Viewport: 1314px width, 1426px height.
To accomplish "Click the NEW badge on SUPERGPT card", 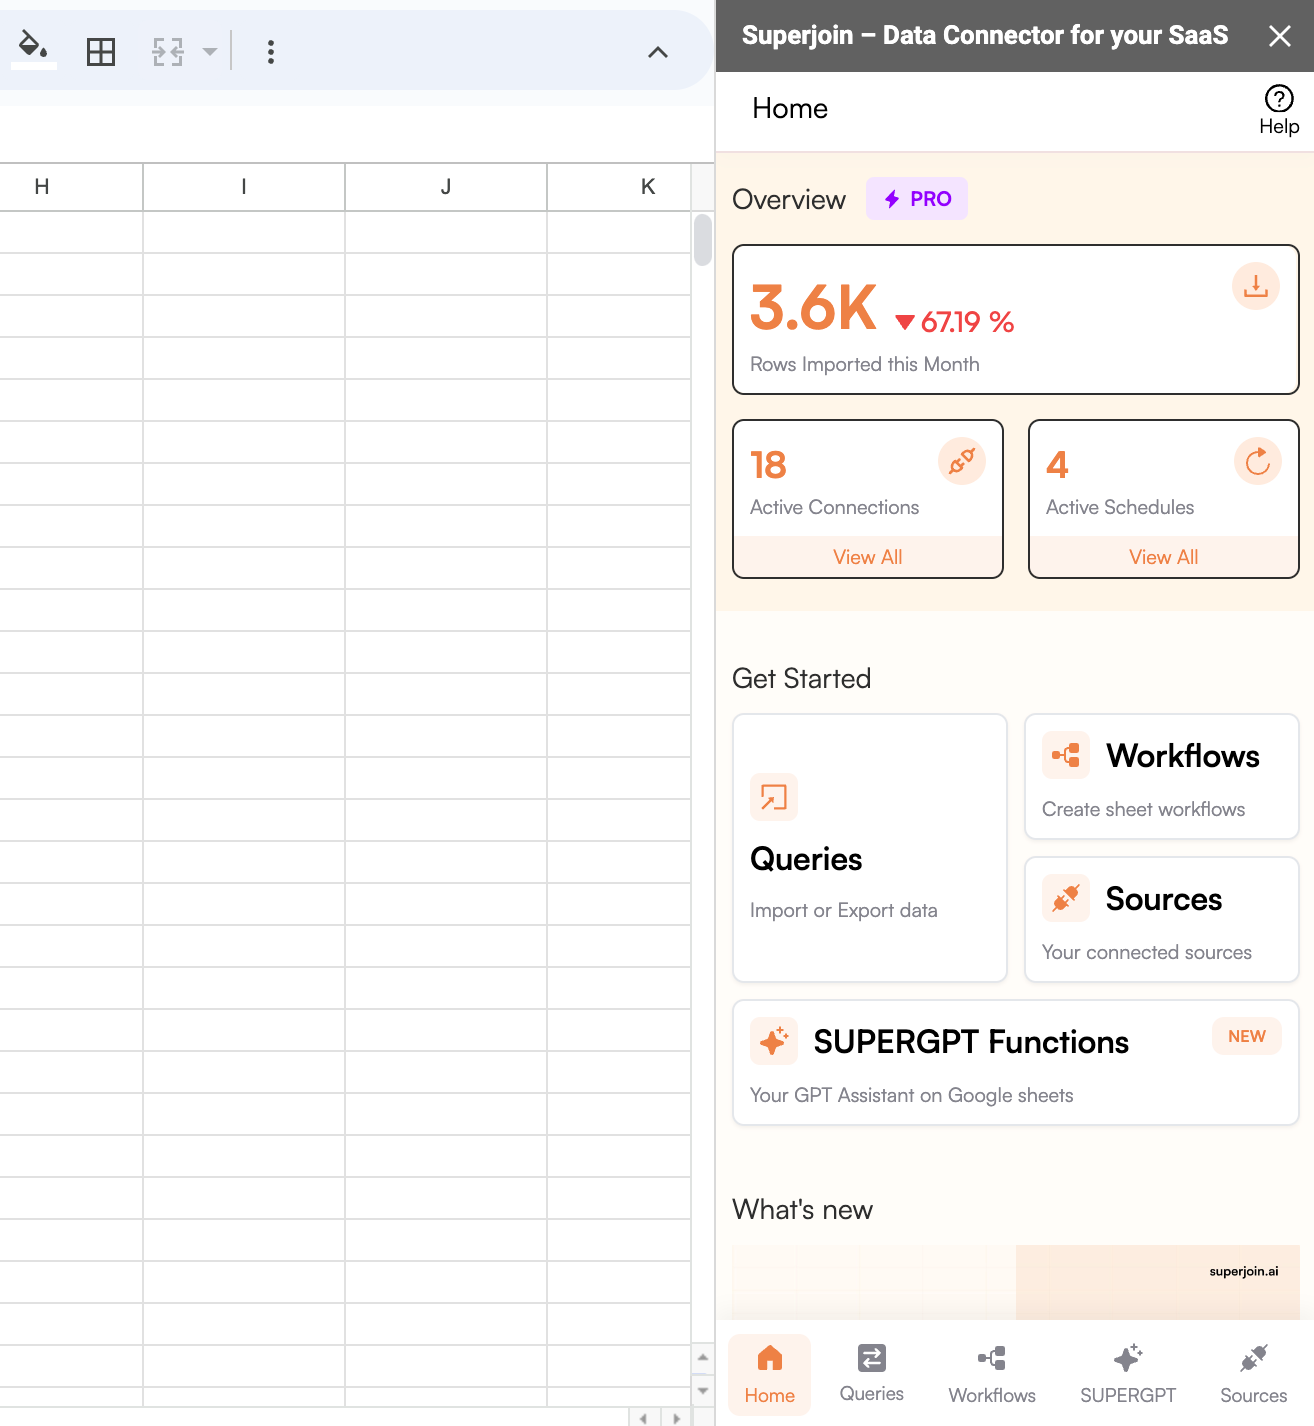I will (1247, 1036).
